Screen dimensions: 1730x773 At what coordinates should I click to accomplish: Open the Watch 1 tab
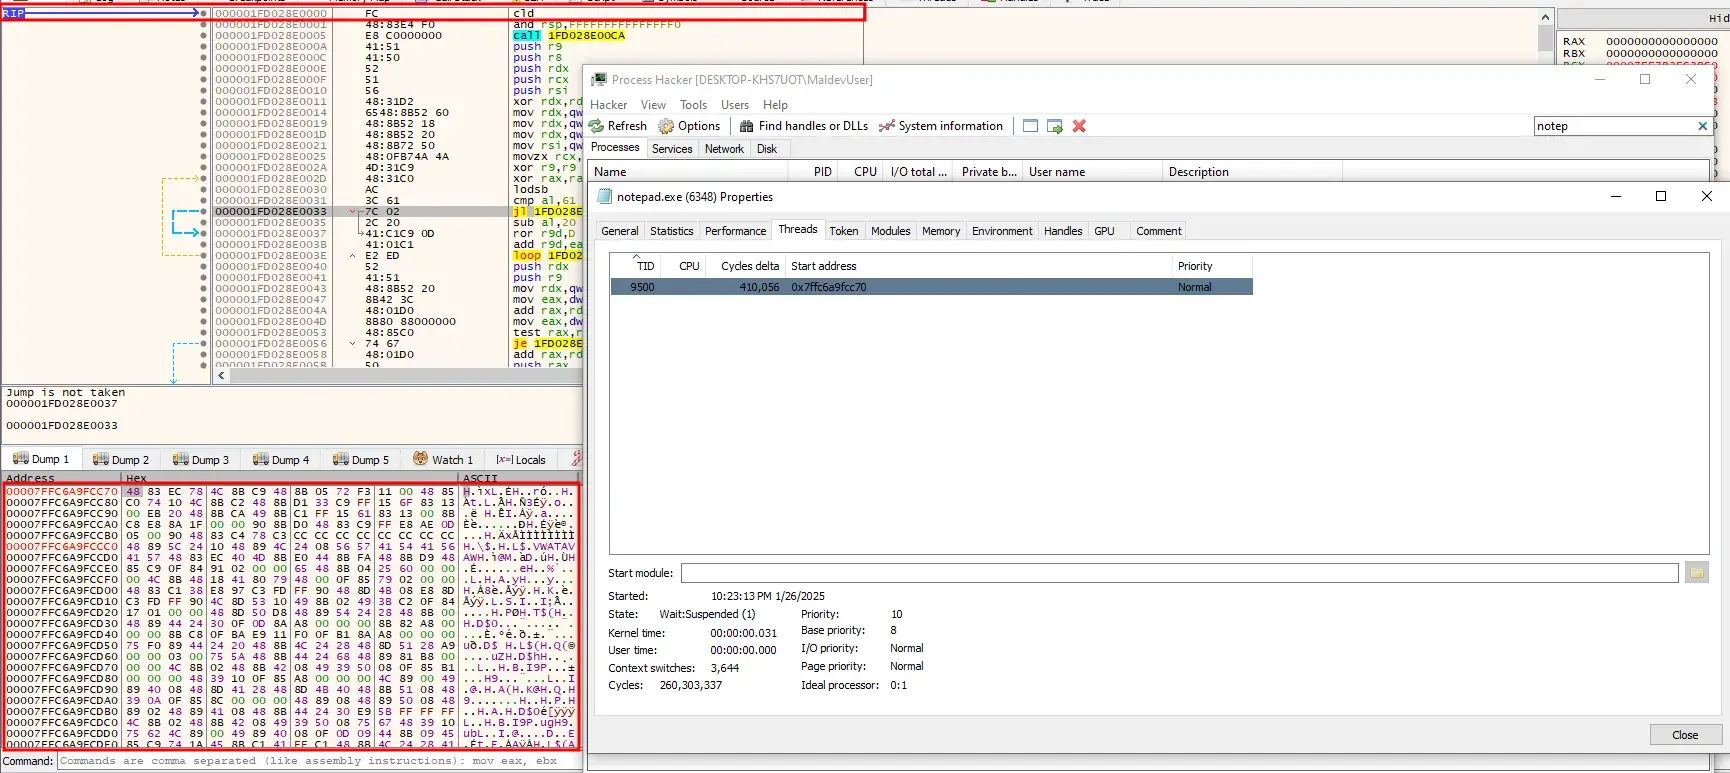click(x=443, y=460)
